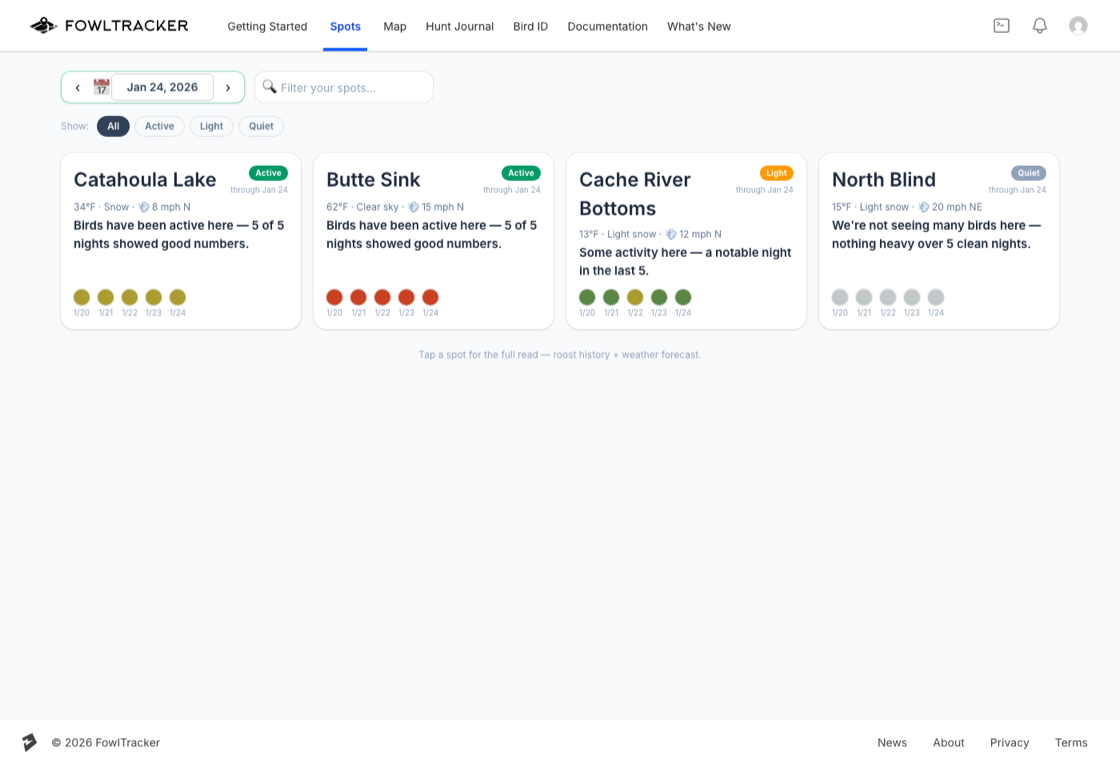Image resolution: width=1120 pixels, height=765 pixels.
Task: Open the Cache River Bottoms spot title
Action: (635, 194)
